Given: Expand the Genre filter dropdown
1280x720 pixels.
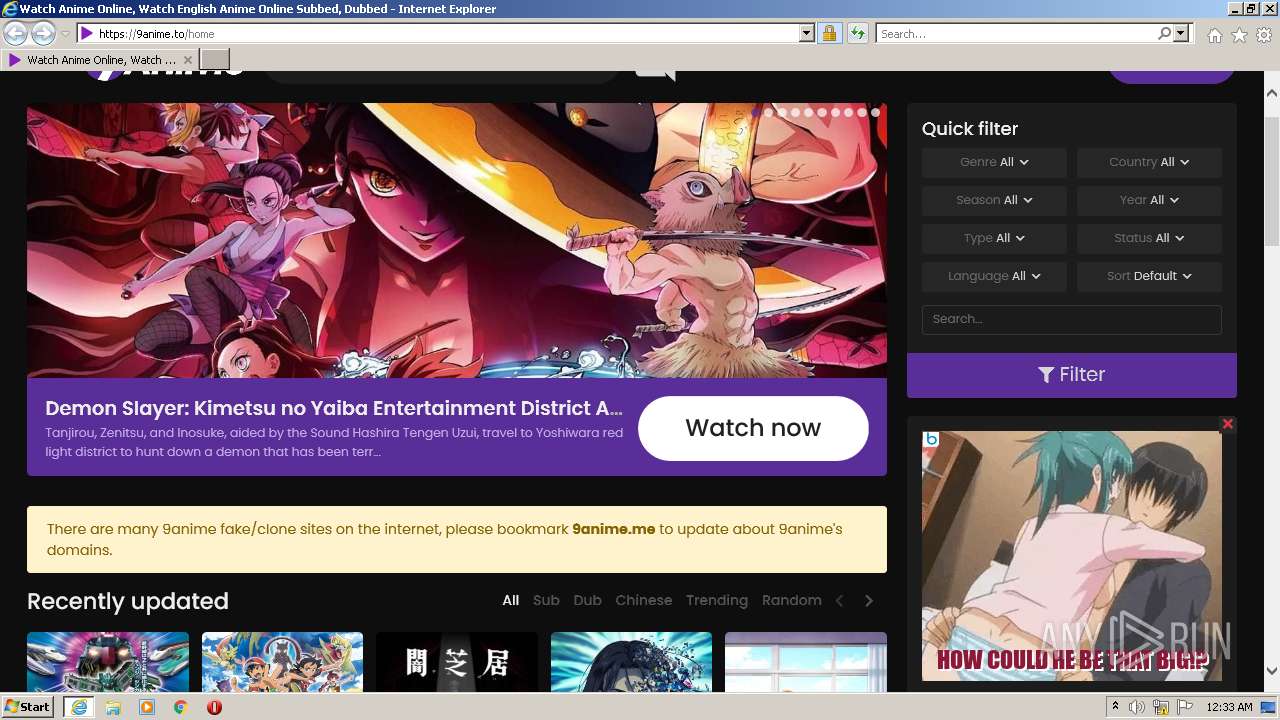Looking at the screenshot, I should [994, 162].
